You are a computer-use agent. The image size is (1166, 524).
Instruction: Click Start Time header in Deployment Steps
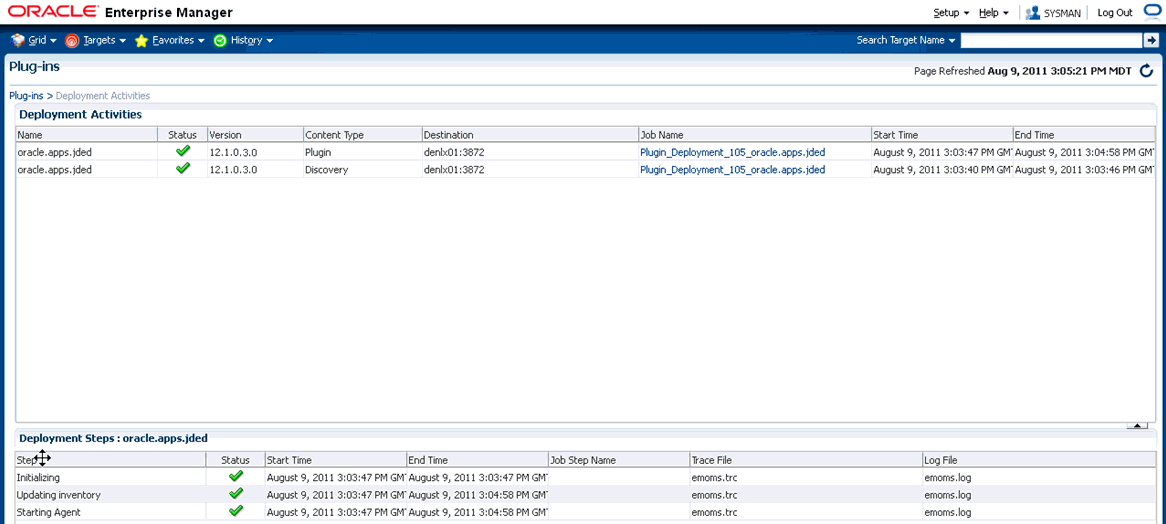(335, 460)
